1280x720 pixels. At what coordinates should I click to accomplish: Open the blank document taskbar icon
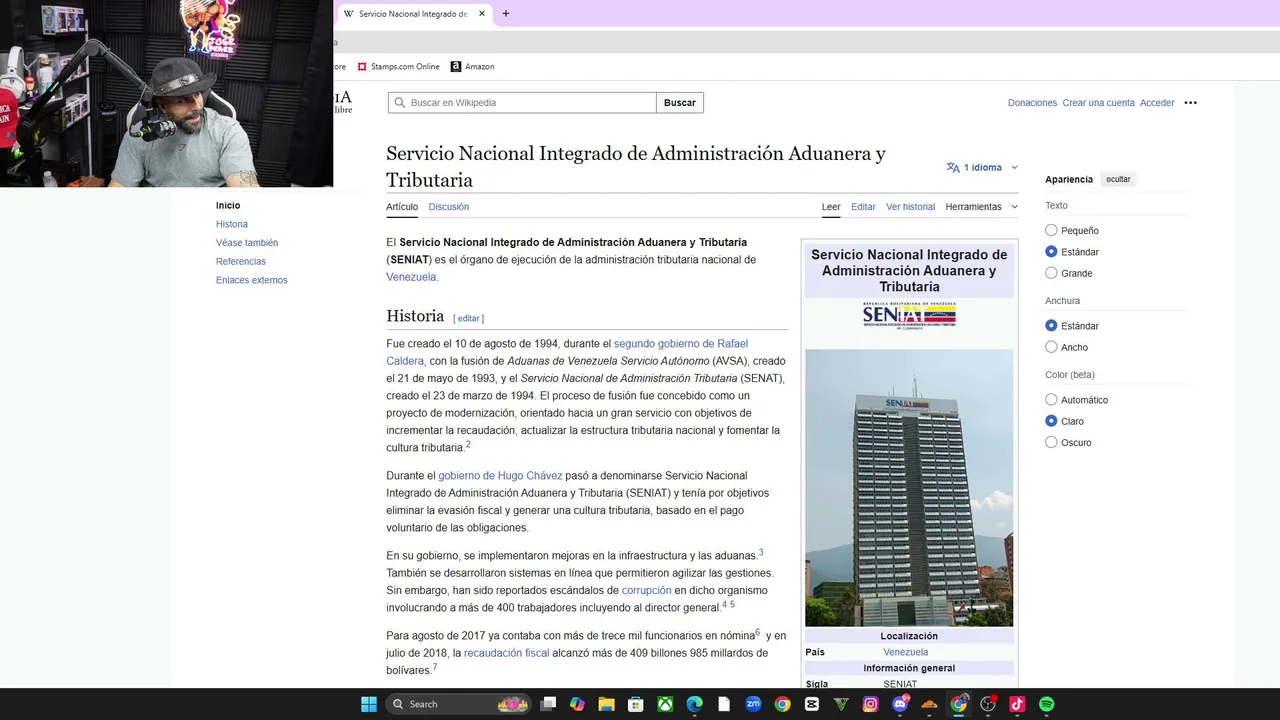point(724,704)
